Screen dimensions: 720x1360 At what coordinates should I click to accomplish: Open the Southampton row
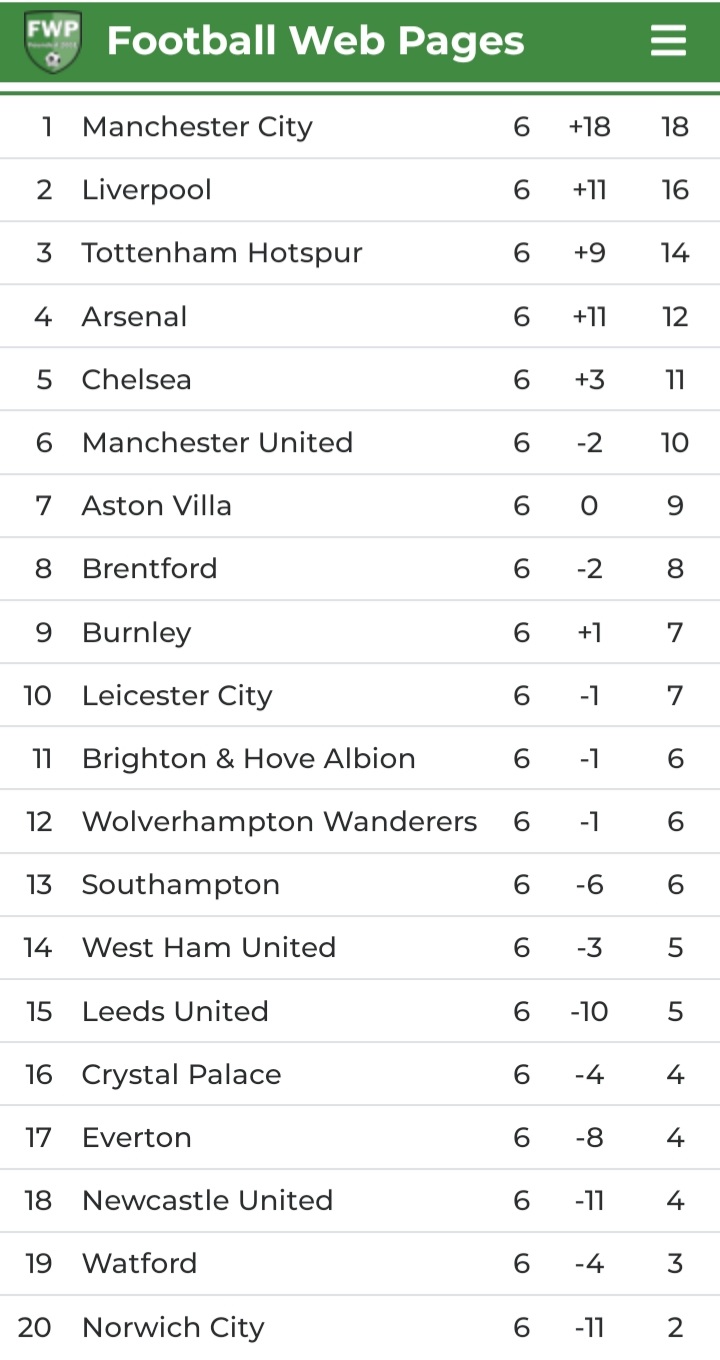tap(181, 885)
